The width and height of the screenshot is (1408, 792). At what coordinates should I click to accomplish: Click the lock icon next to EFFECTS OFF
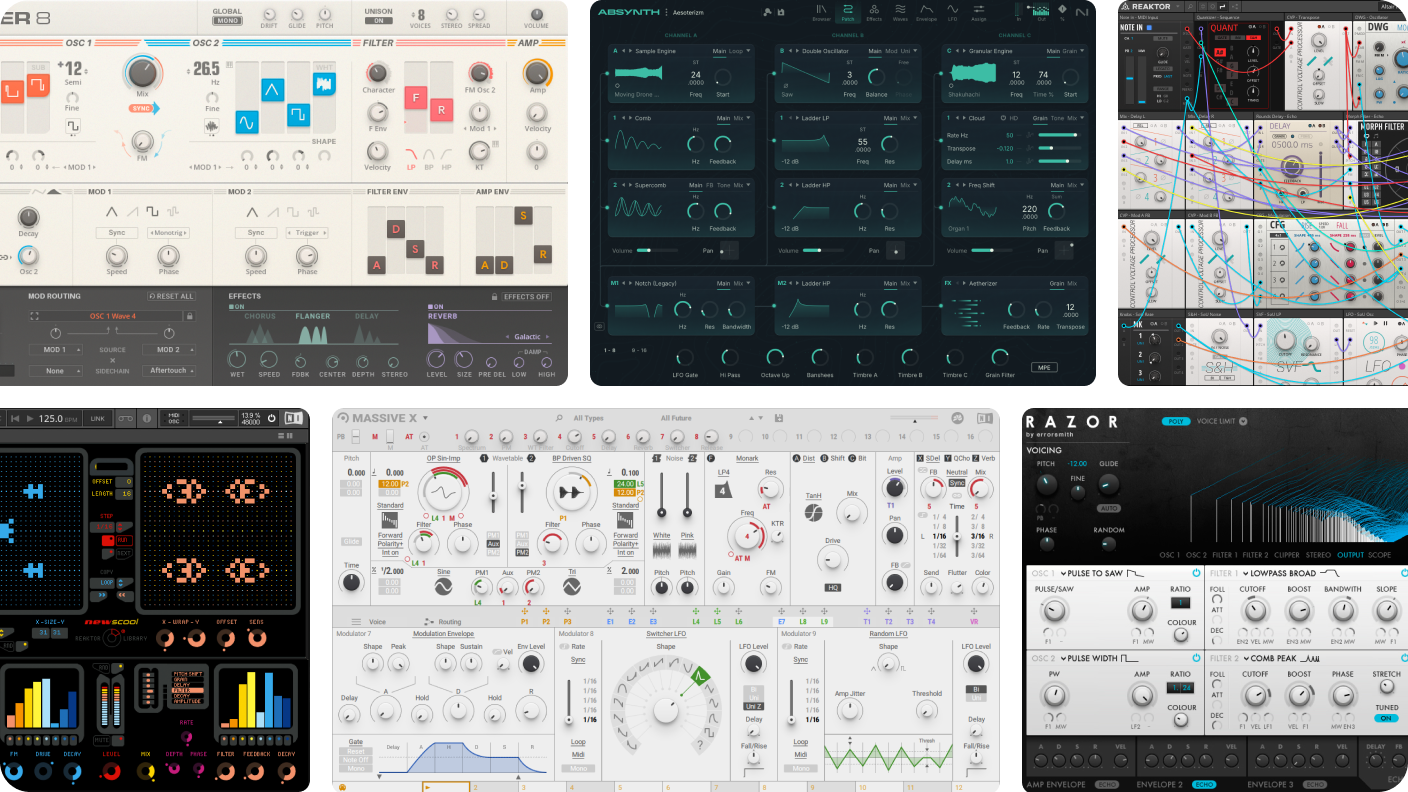pos(493,297)
